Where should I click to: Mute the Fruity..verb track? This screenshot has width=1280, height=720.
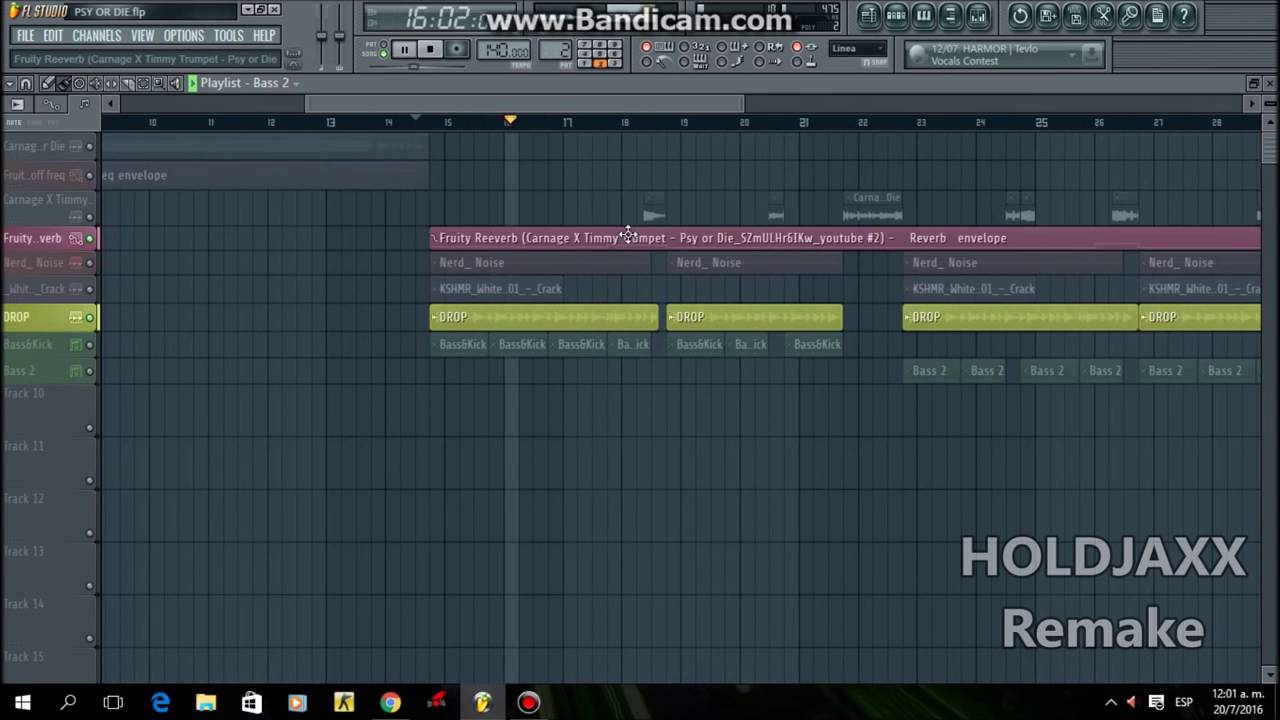(89, 239)
